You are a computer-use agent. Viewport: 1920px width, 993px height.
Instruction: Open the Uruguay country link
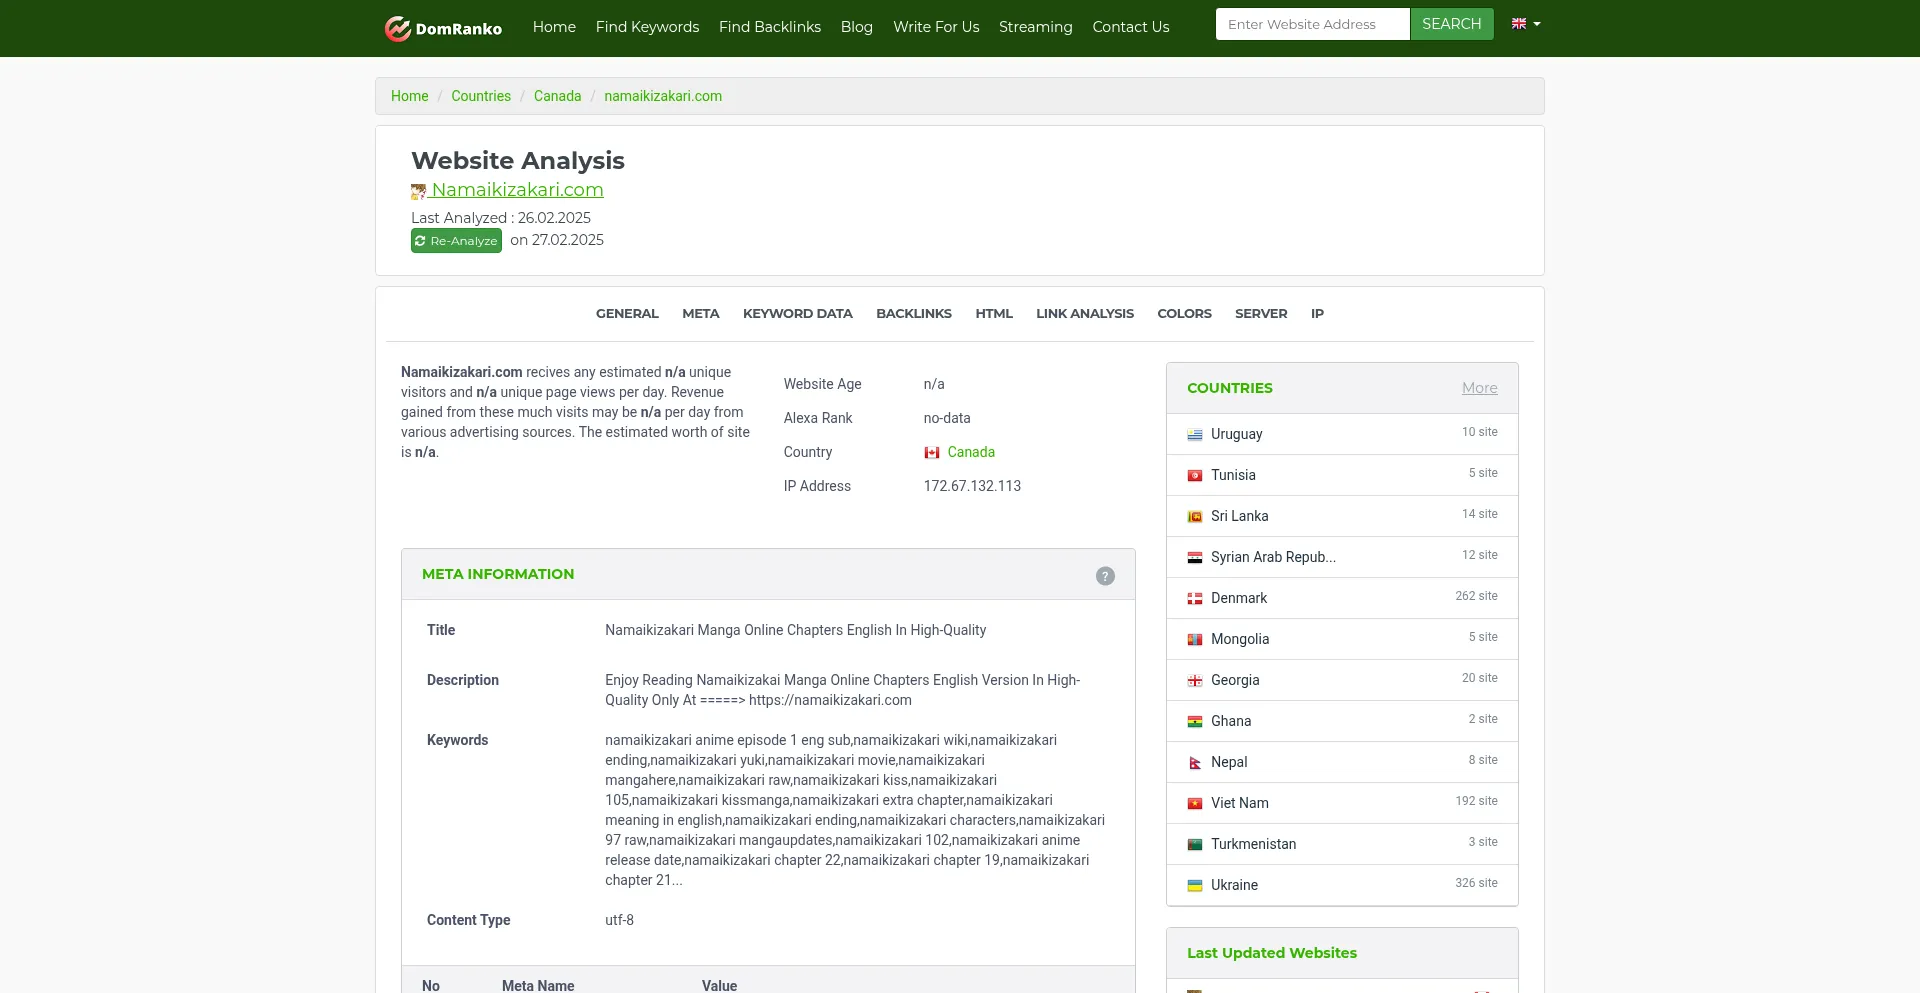point(1236,434)
